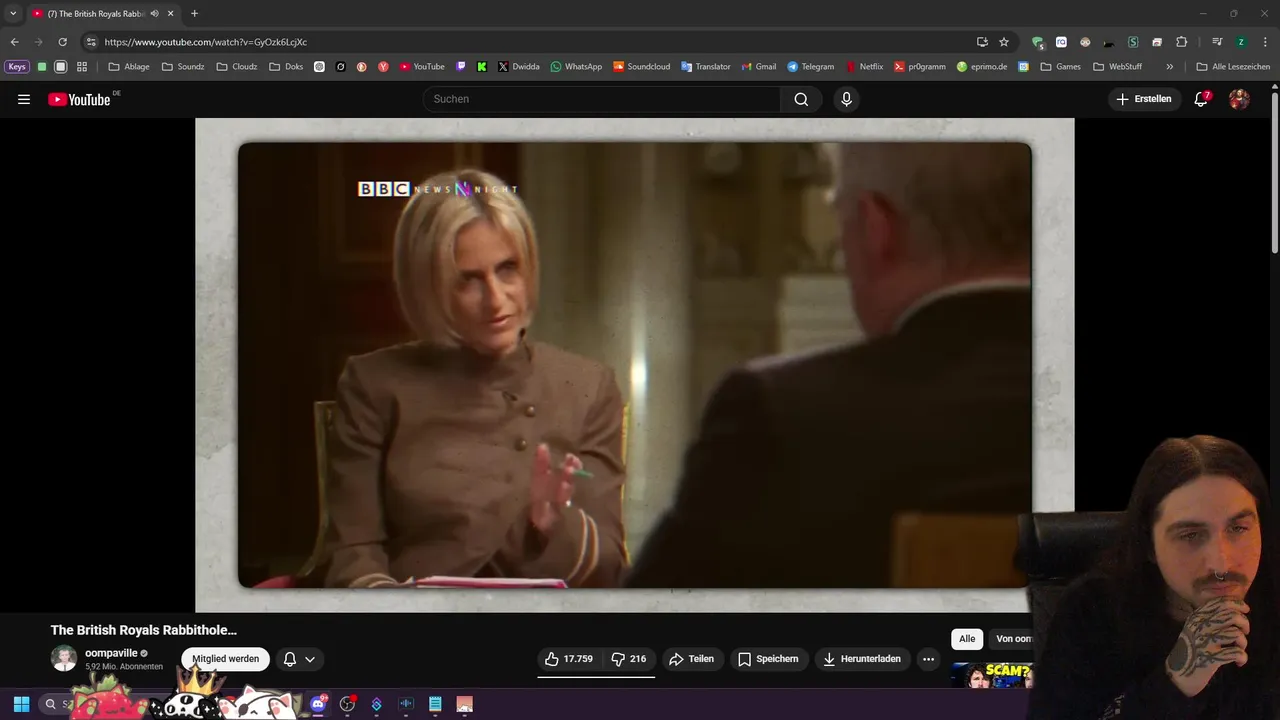Open Discord from the taskbar
This screenshot has height=720, width=1280.
click(x=318, y=704)
